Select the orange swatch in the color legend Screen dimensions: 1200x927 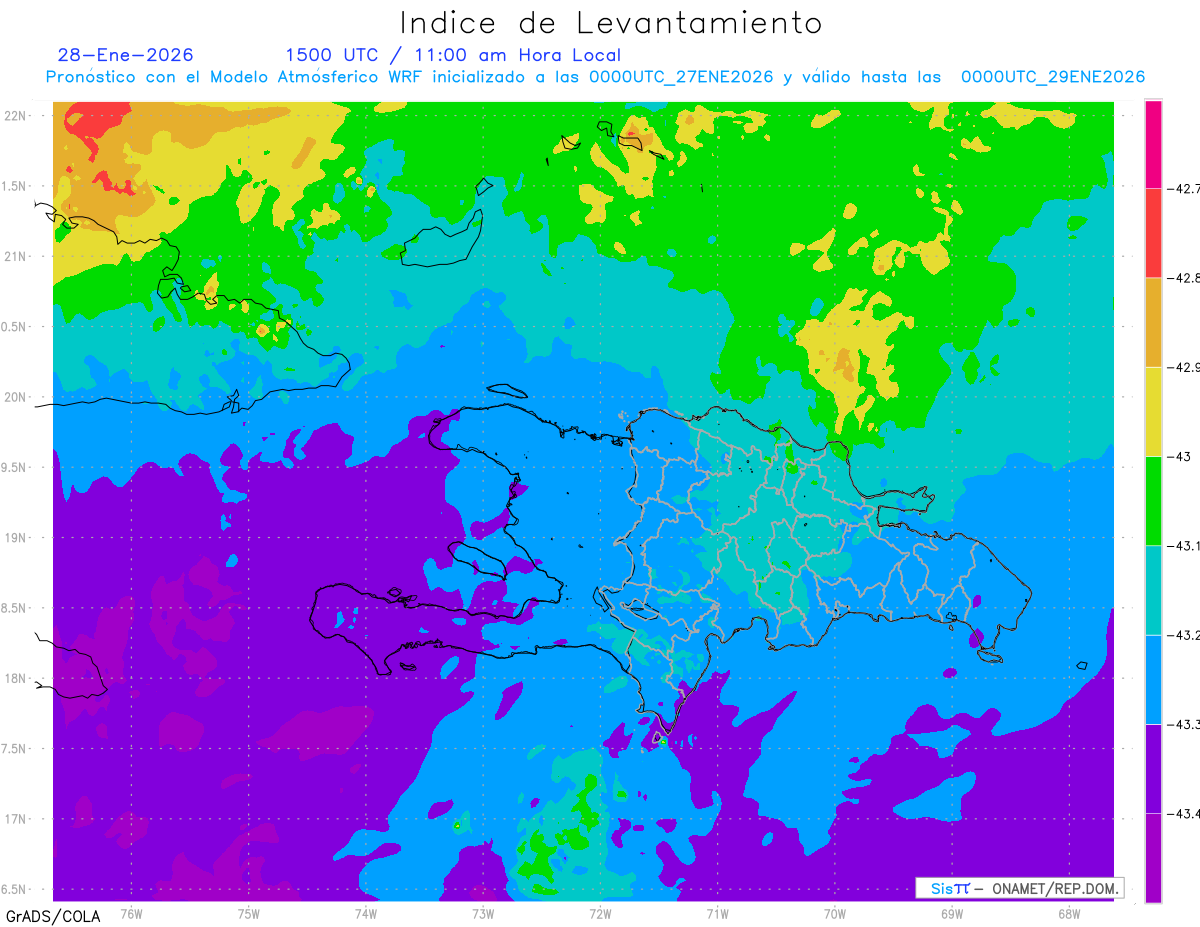(x=1153, y=322)
